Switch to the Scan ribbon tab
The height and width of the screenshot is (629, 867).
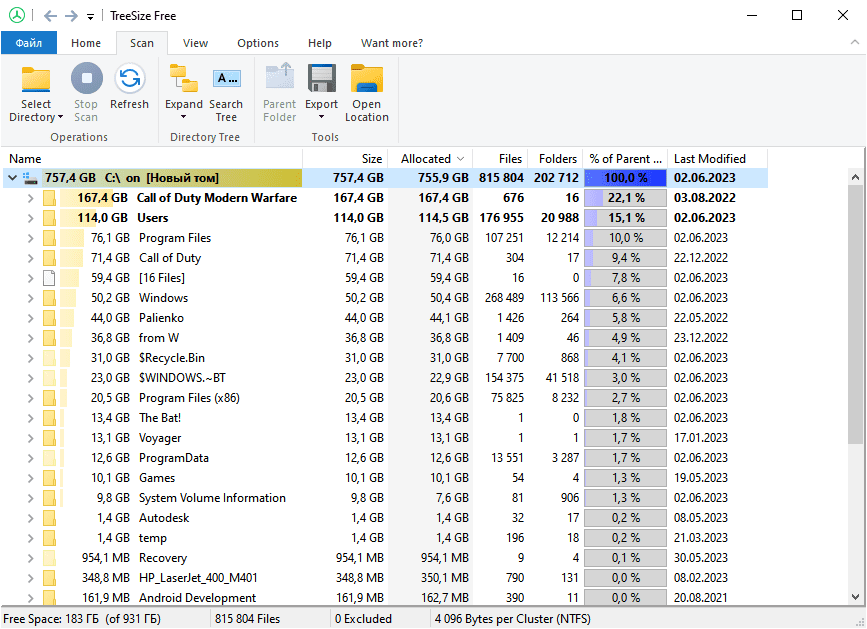(142, 43)
